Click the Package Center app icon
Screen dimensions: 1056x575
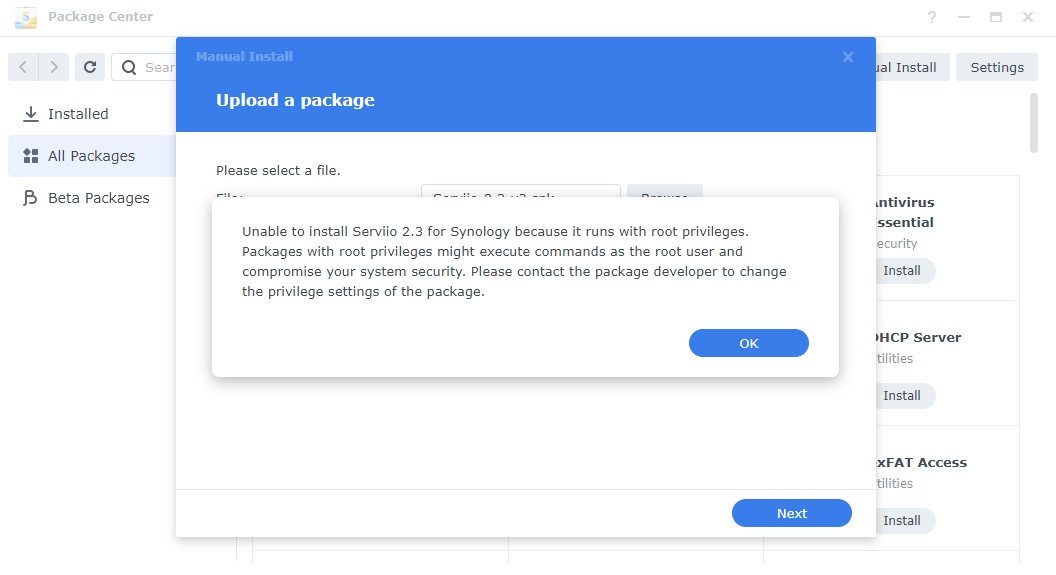[x=26, y=17]
